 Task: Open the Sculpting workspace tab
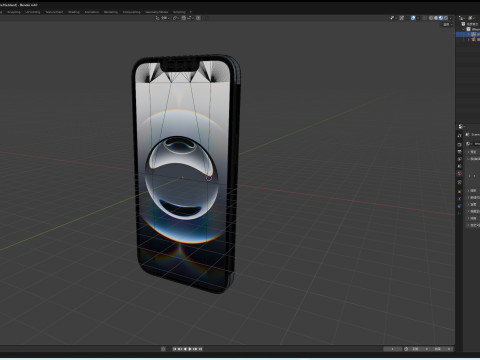(x=14, y=12)
